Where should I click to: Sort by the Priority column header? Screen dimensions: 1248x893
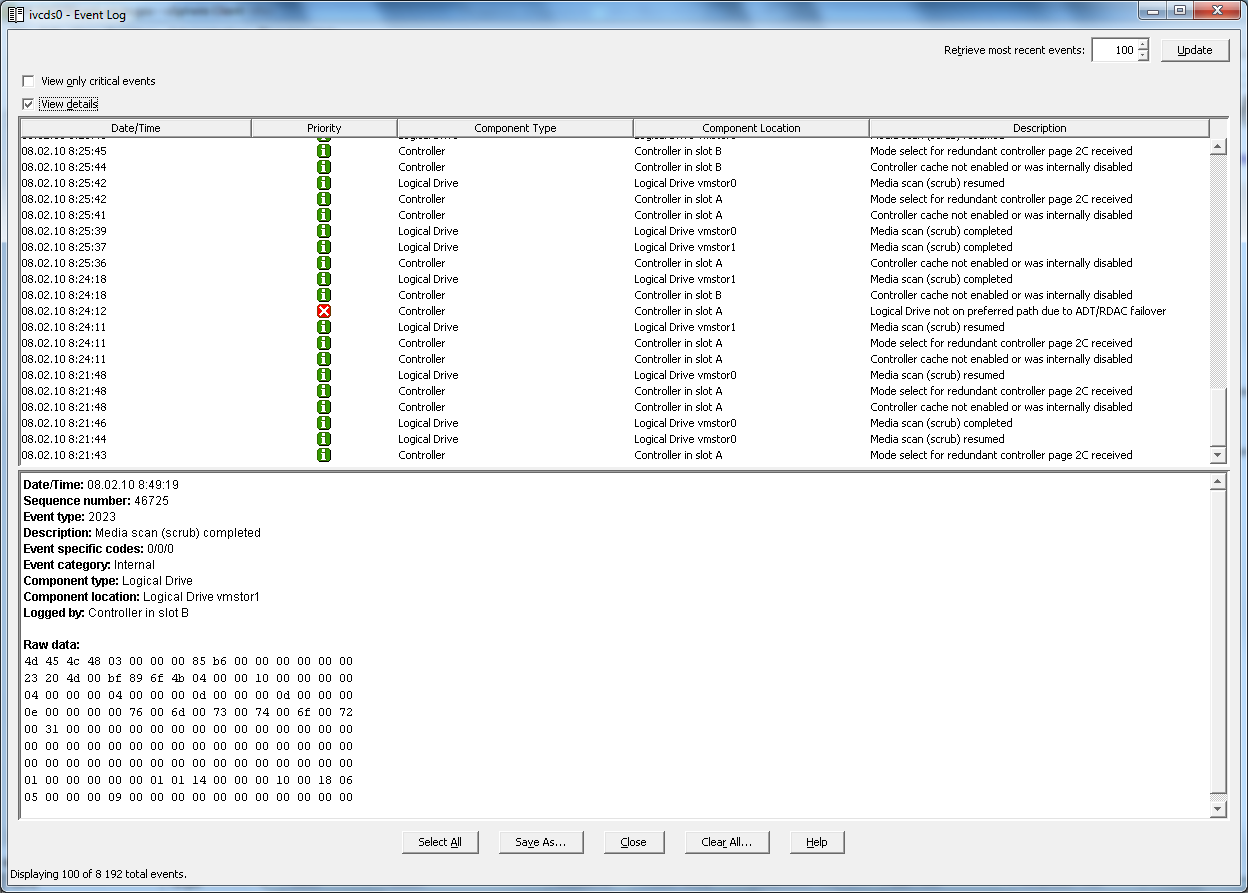click(x=324, y=128)
